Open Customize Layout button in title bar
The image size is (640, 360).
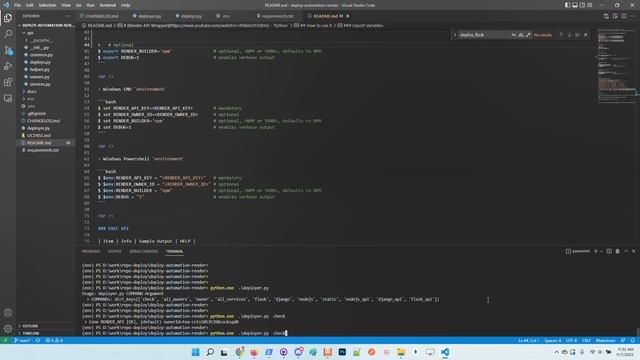click(x=590, y=5)
